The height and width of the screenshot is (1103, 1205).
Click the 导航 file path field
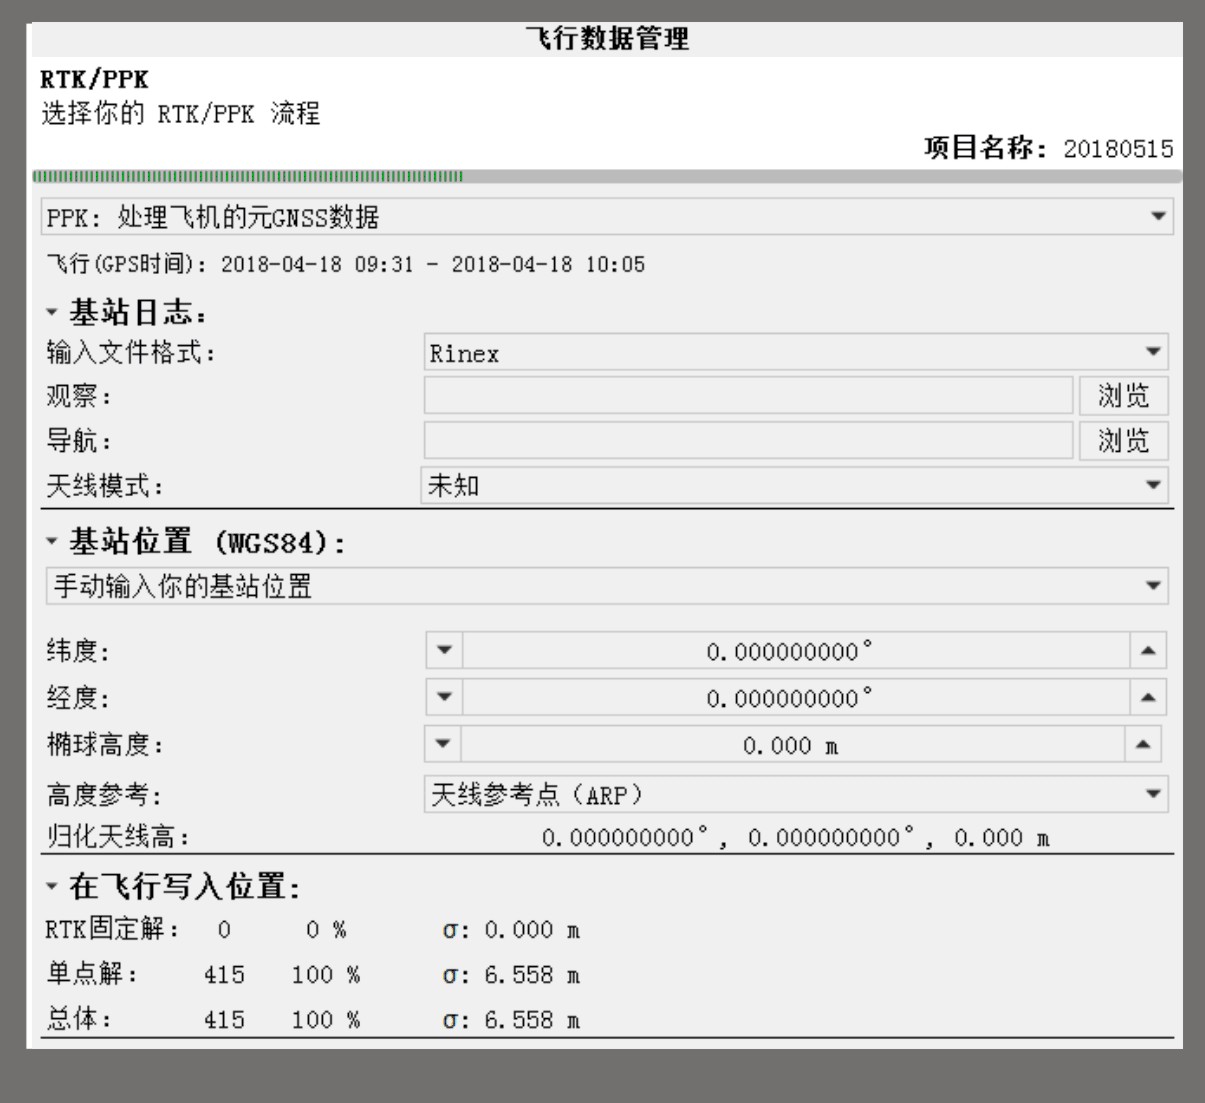click(748, 441)
